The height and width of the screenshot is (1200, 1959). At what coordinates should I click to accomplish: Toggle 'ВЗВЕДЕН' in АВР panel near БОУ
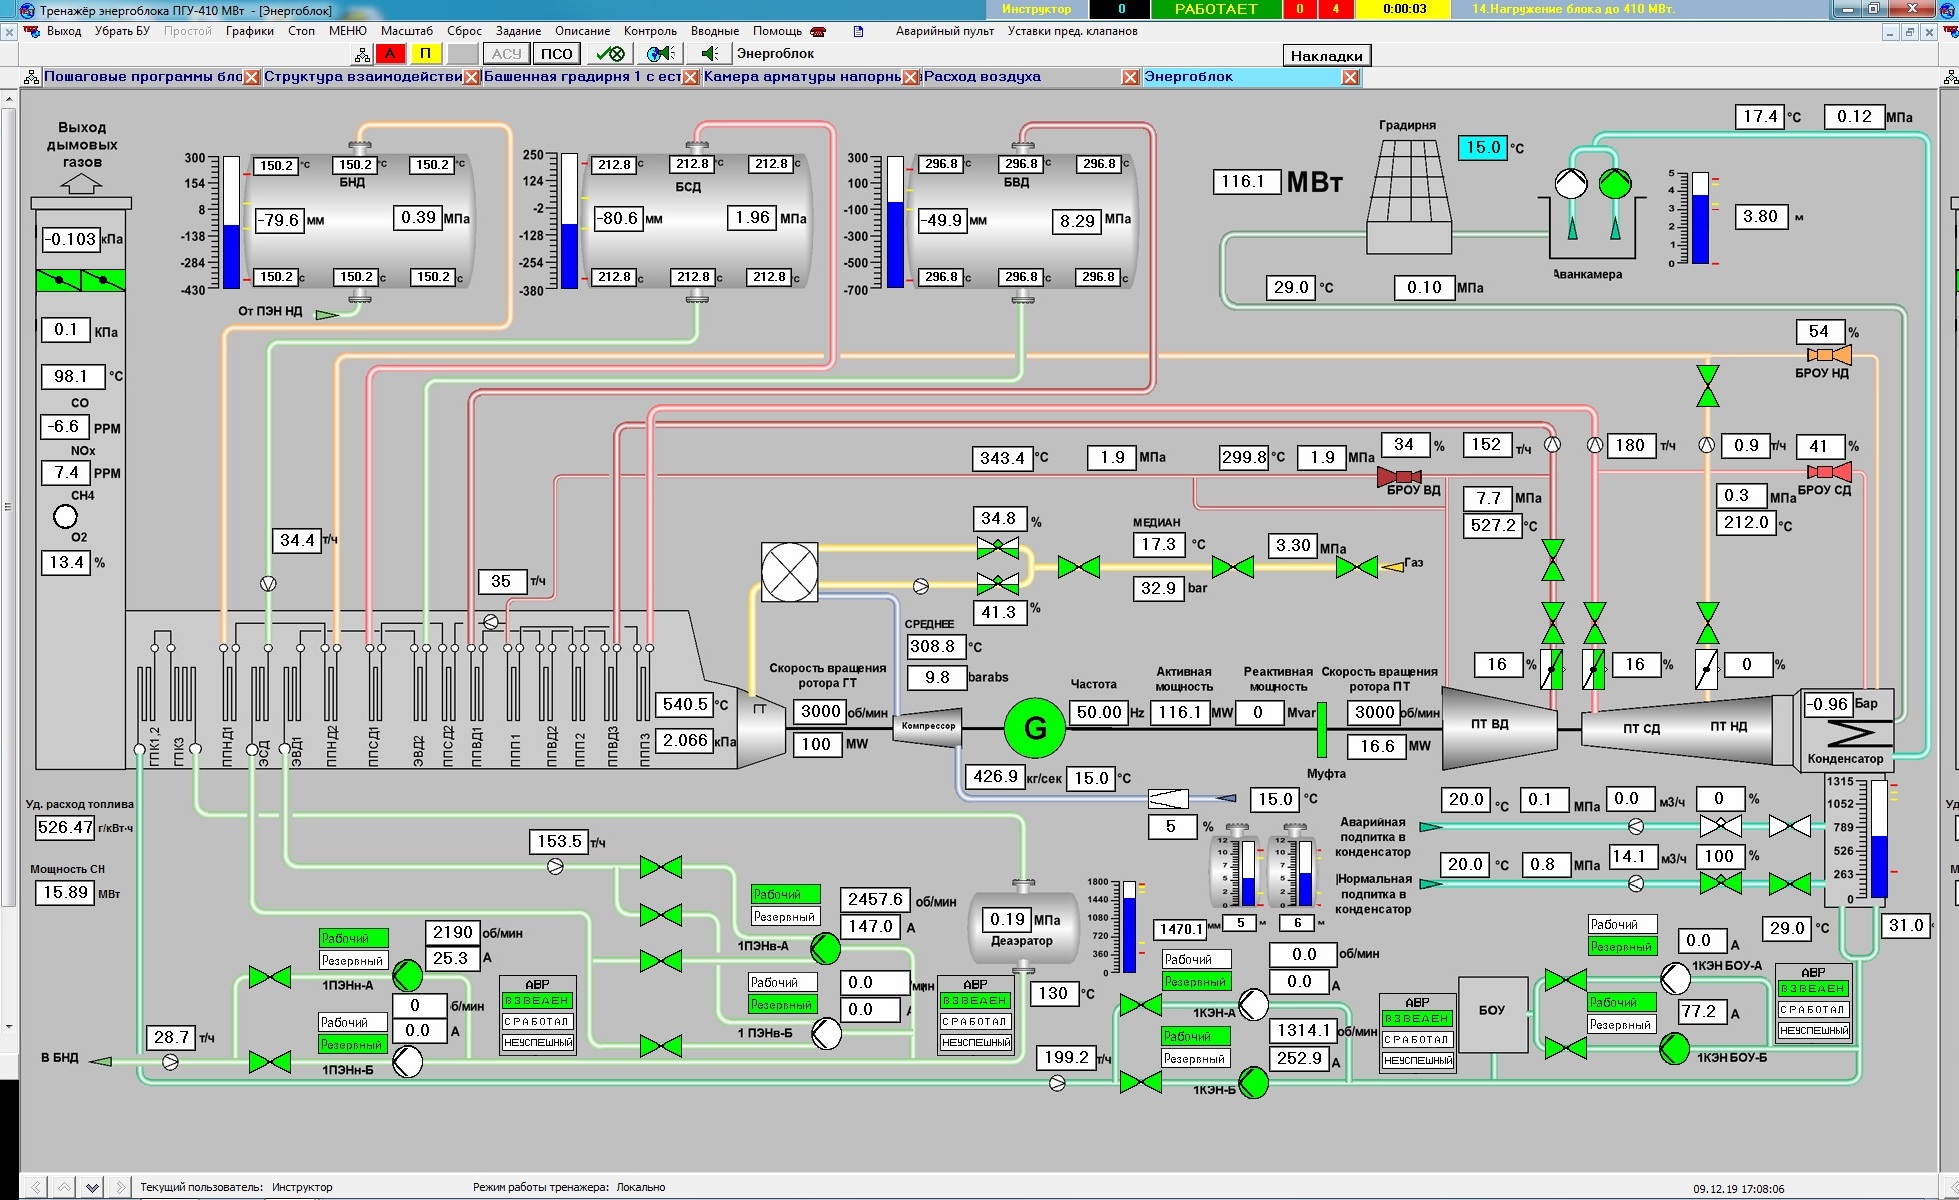point(1416,1018)
